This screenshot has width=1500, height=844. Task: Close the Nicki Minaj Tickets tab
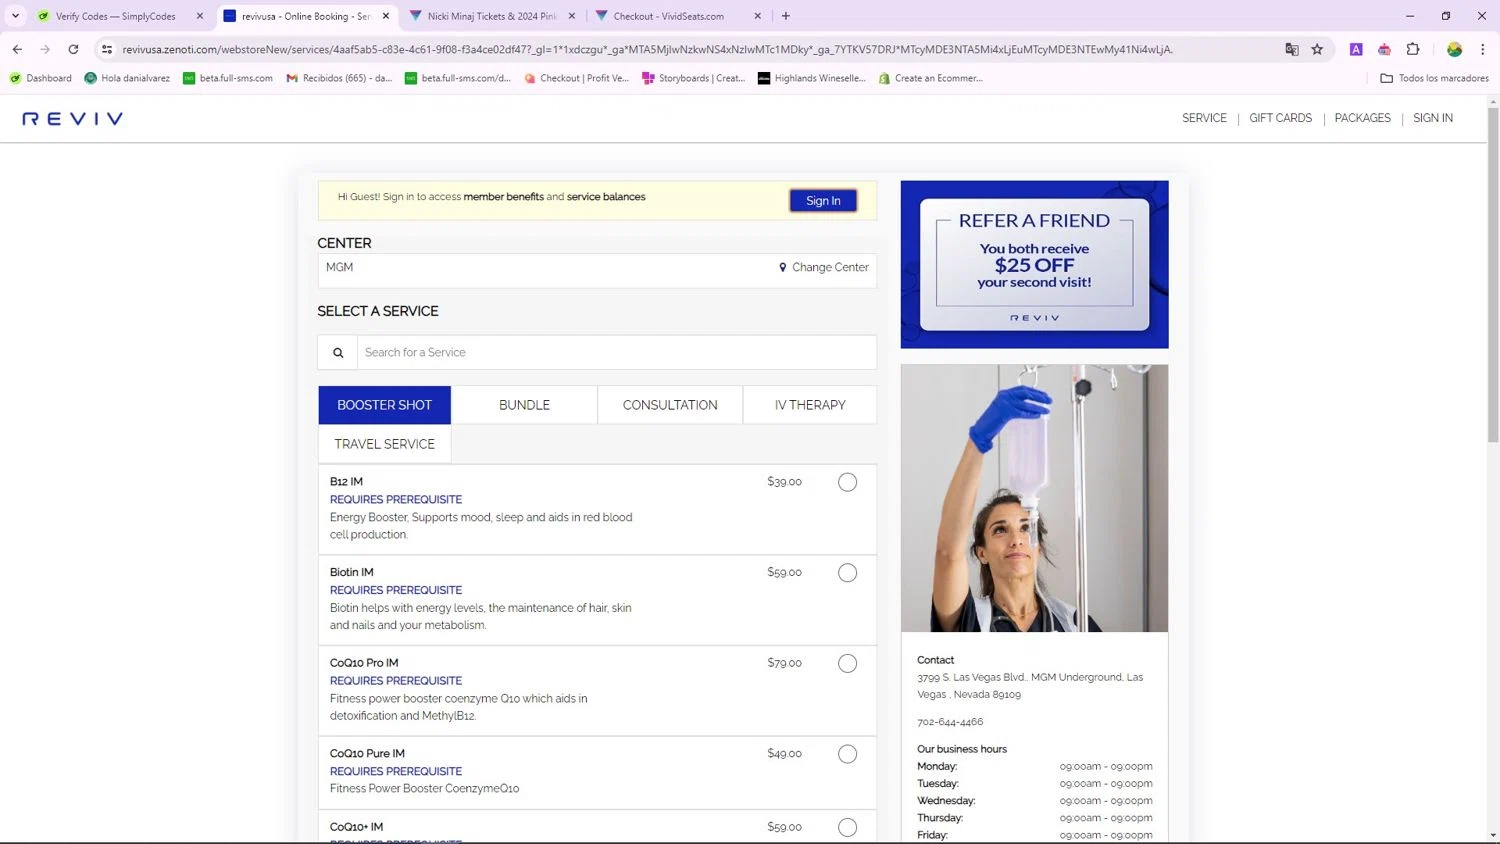coord(572,16)
